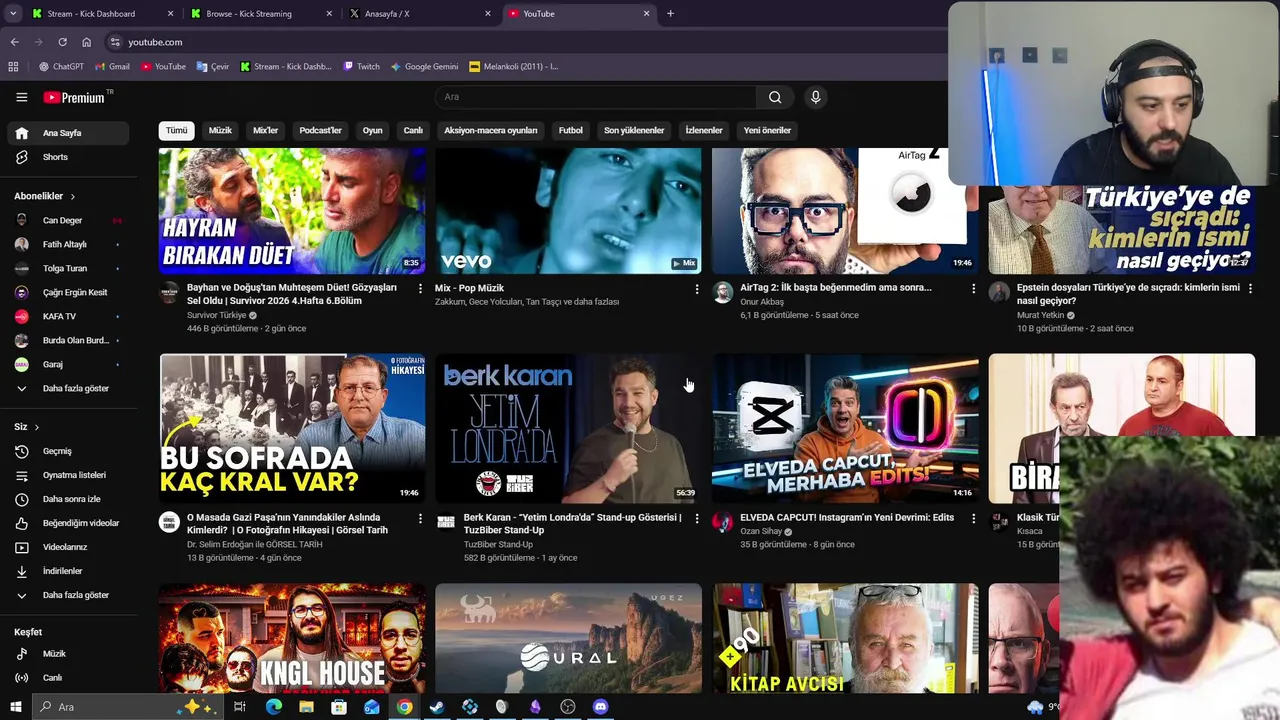
Task: Open more options for ELVEDA CAPCUT video
Action: pos(973,519)
